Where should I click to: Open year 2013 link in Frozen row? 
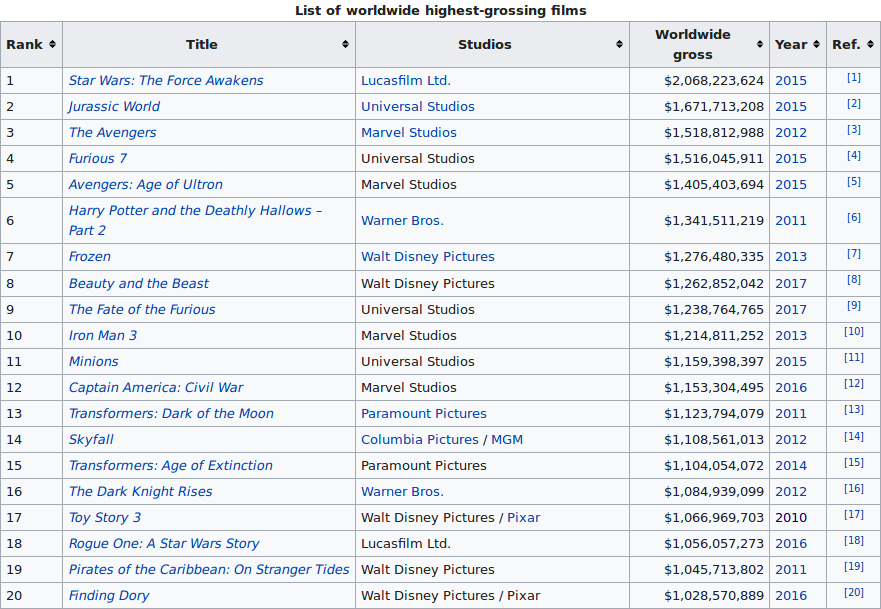click(791, 256)
